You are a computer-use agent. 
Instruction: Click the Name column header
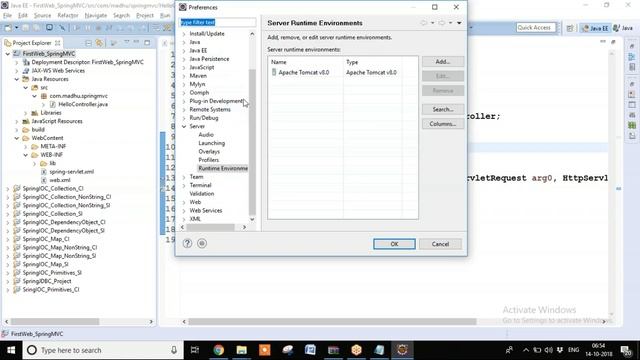click(x=306, y=62)
